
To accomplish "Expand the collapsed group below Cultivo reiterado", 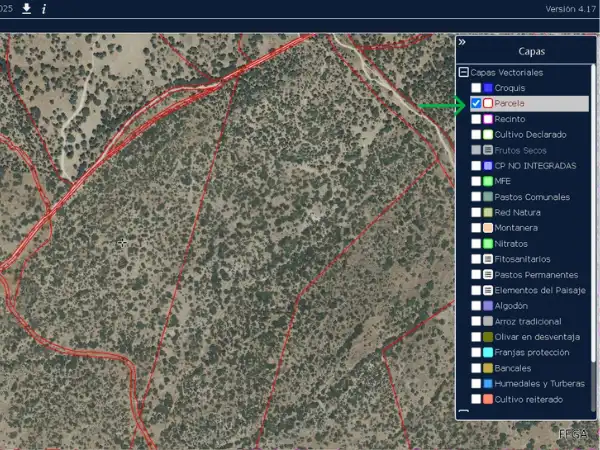I will click(463, 412).
